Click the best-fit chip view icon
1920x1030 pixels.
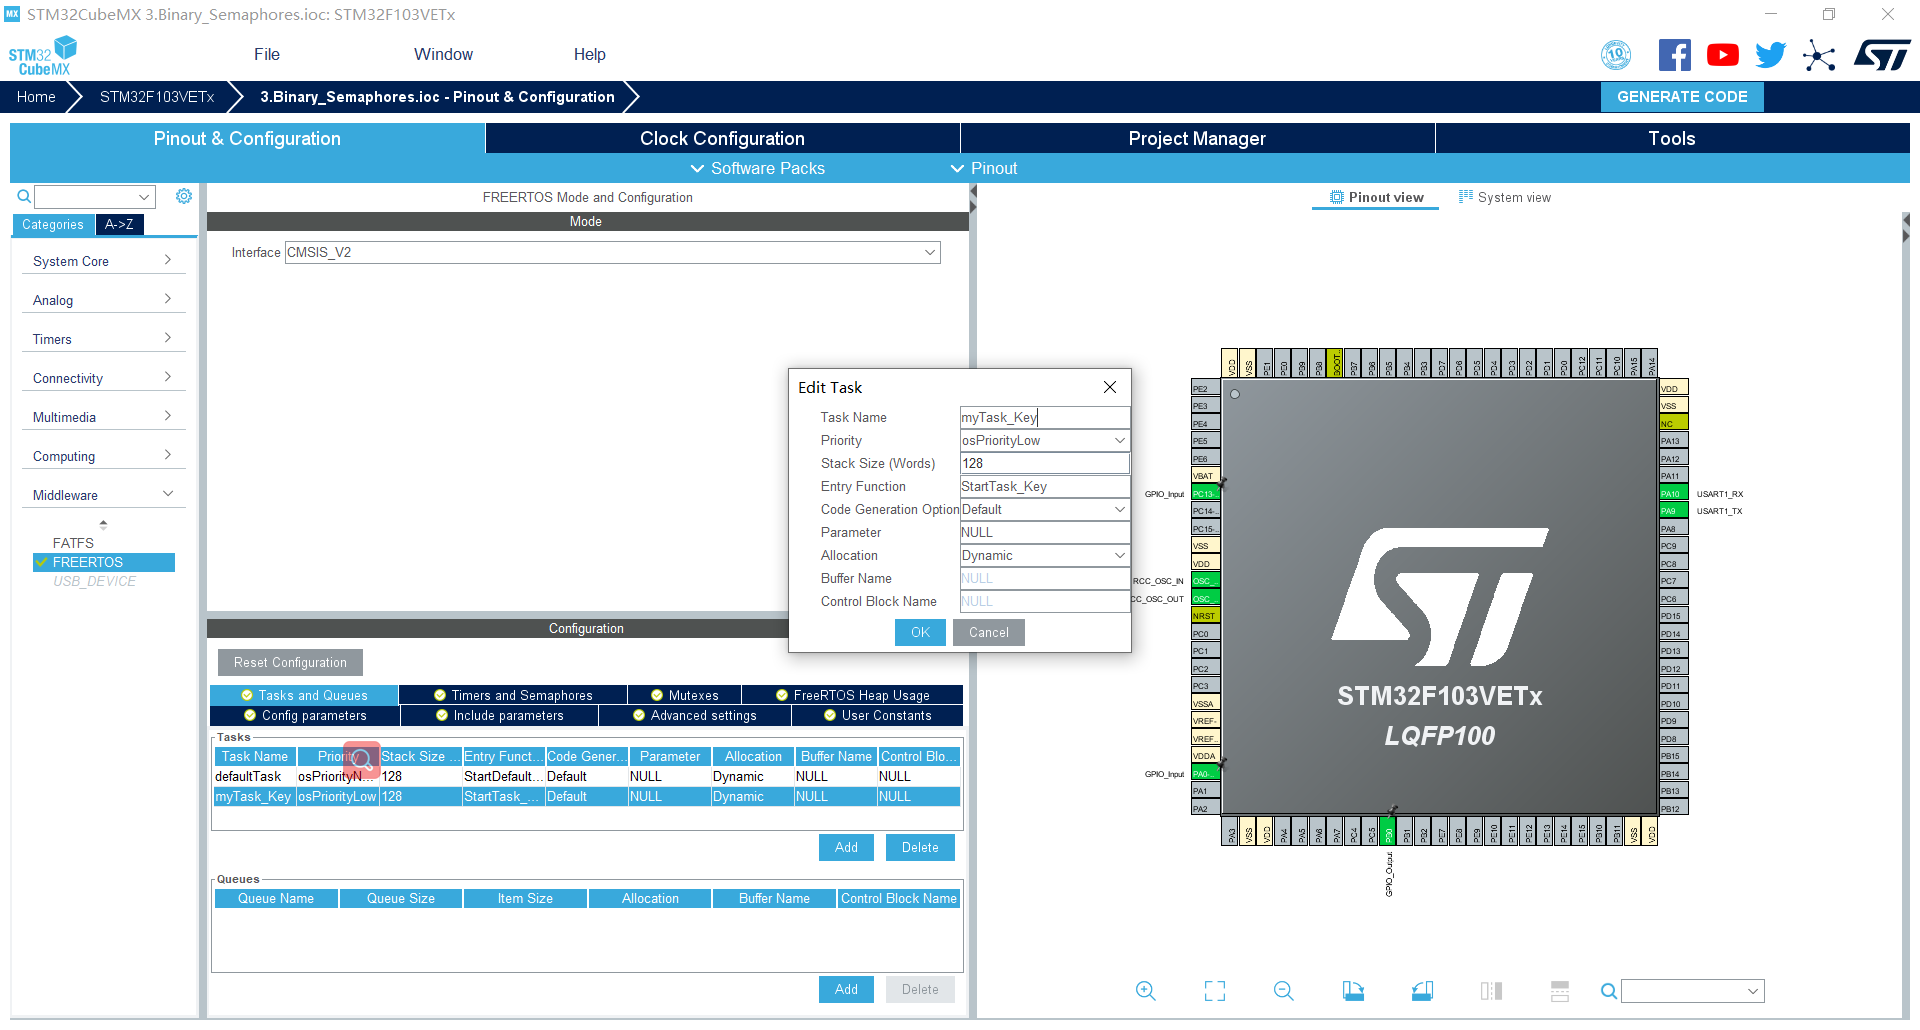tap(1214, 991)
